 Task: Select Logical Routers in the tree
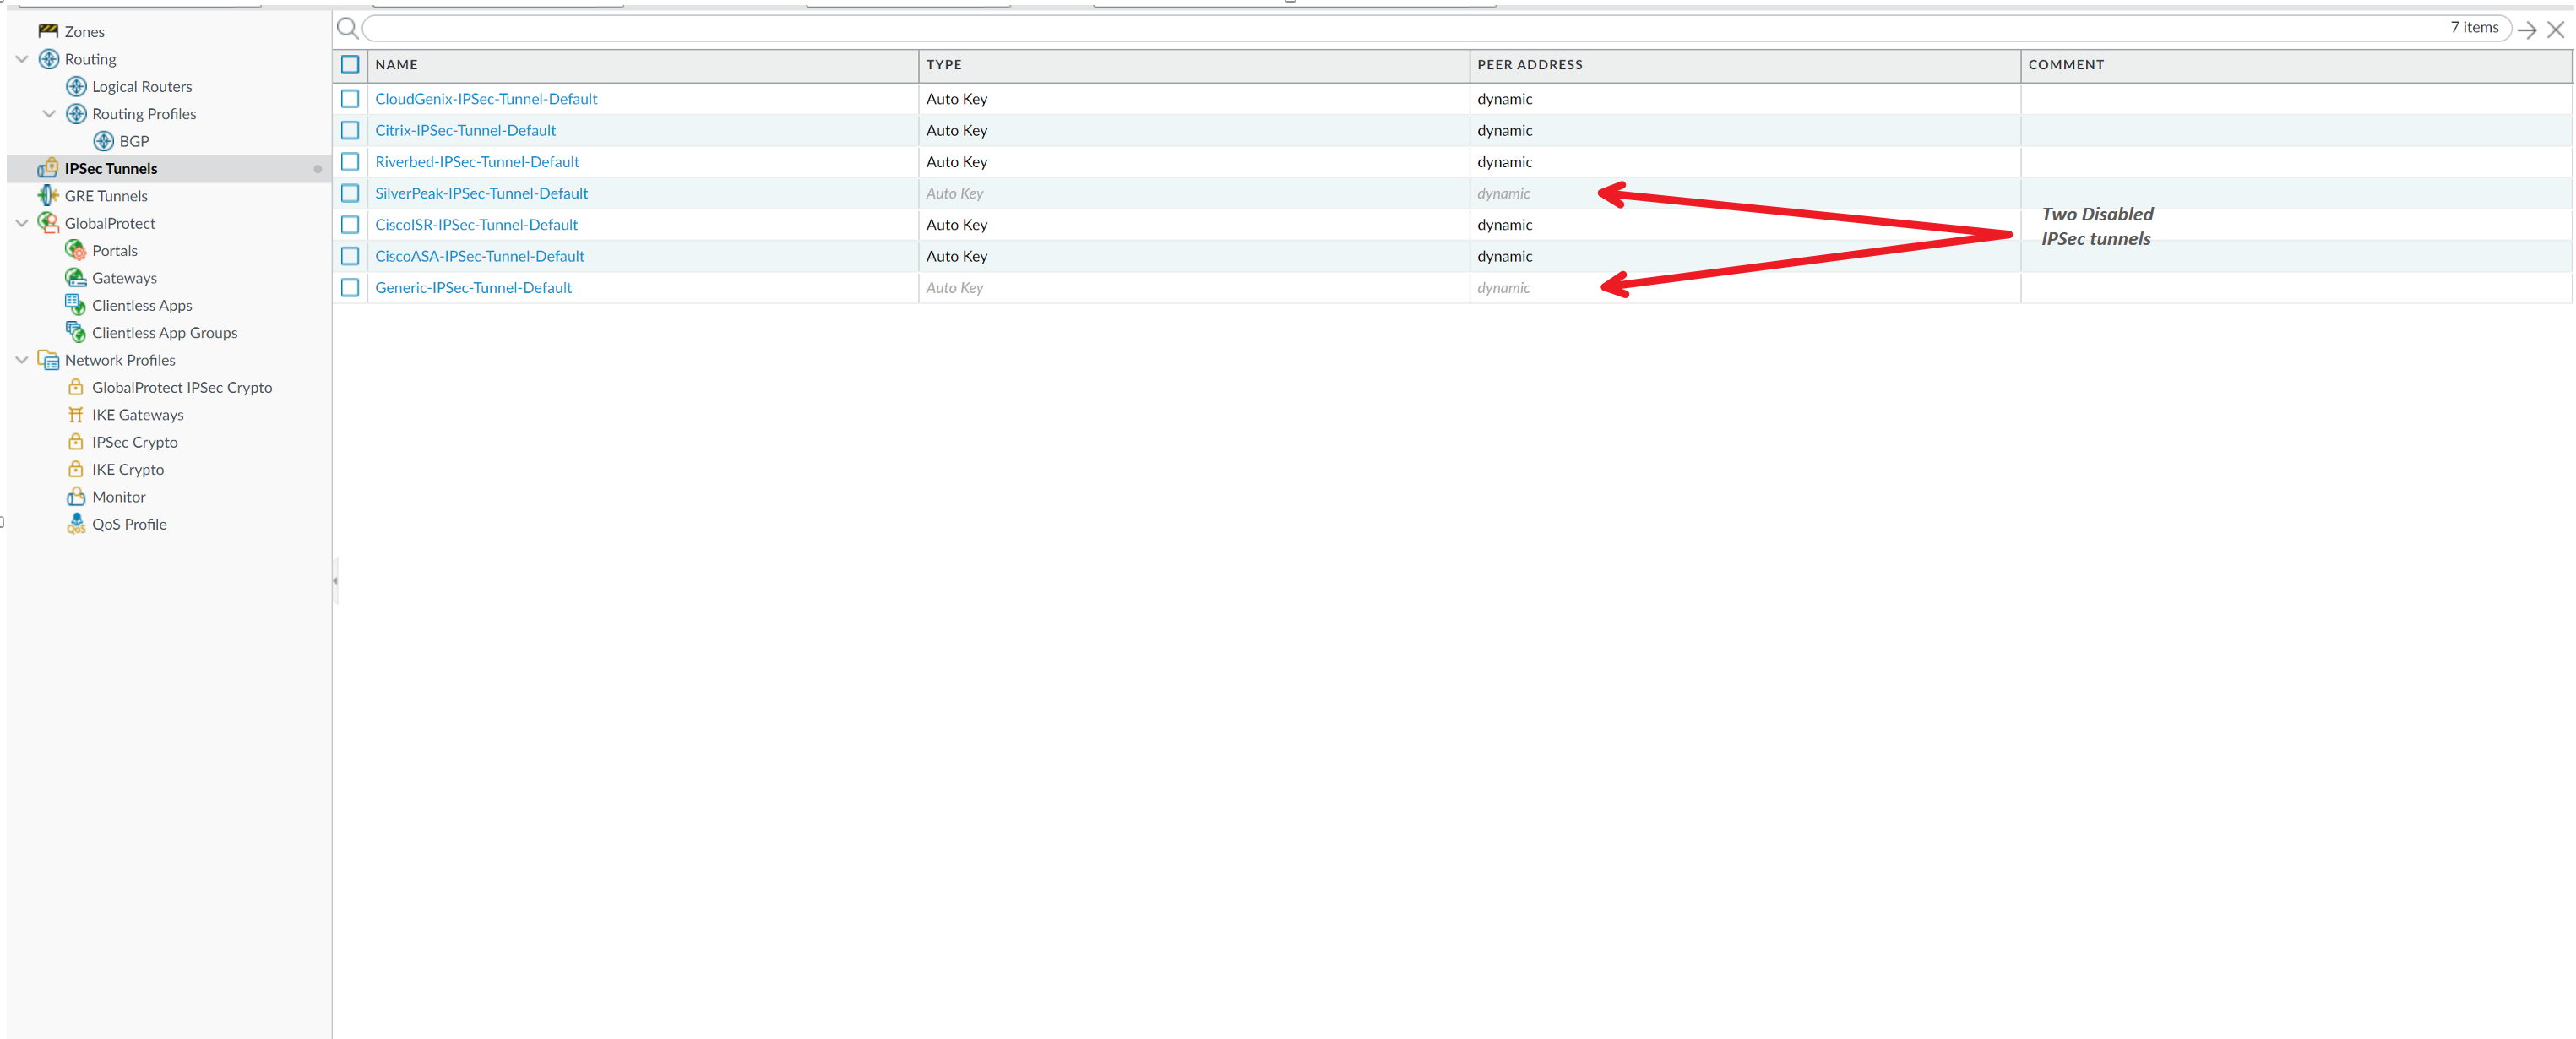coord(141,86)
